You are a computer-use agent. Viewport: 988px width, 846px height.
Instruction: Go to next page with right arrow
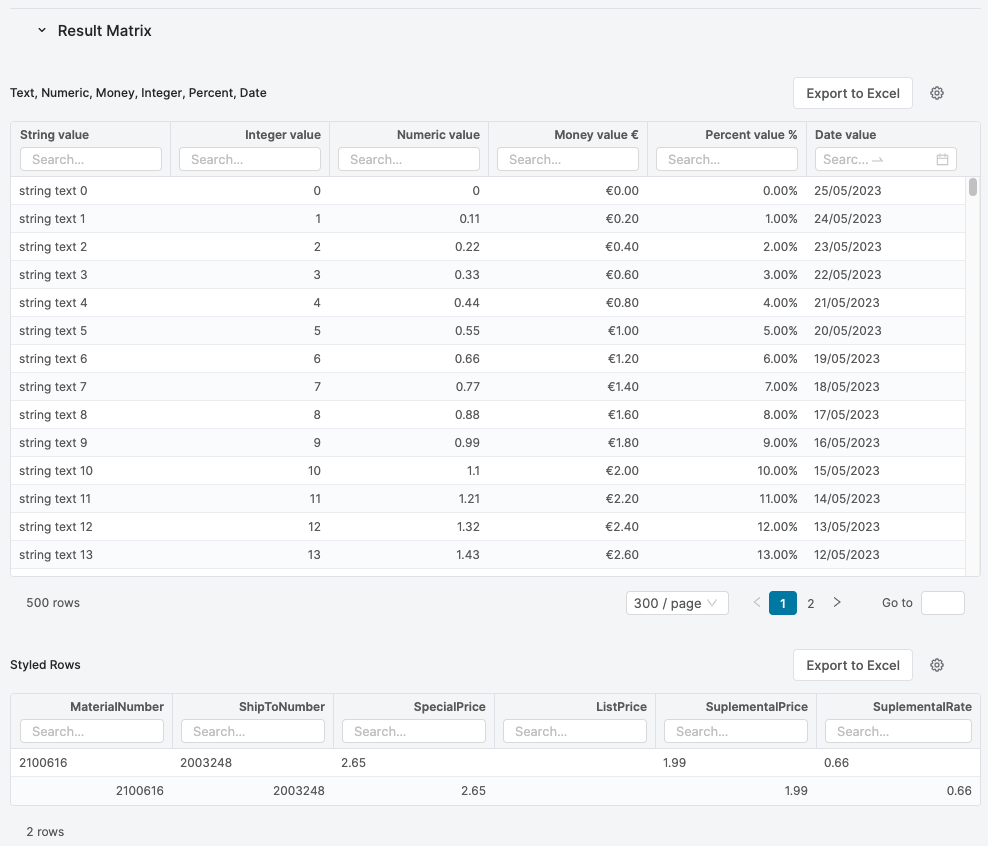click(x=837, y=603)
